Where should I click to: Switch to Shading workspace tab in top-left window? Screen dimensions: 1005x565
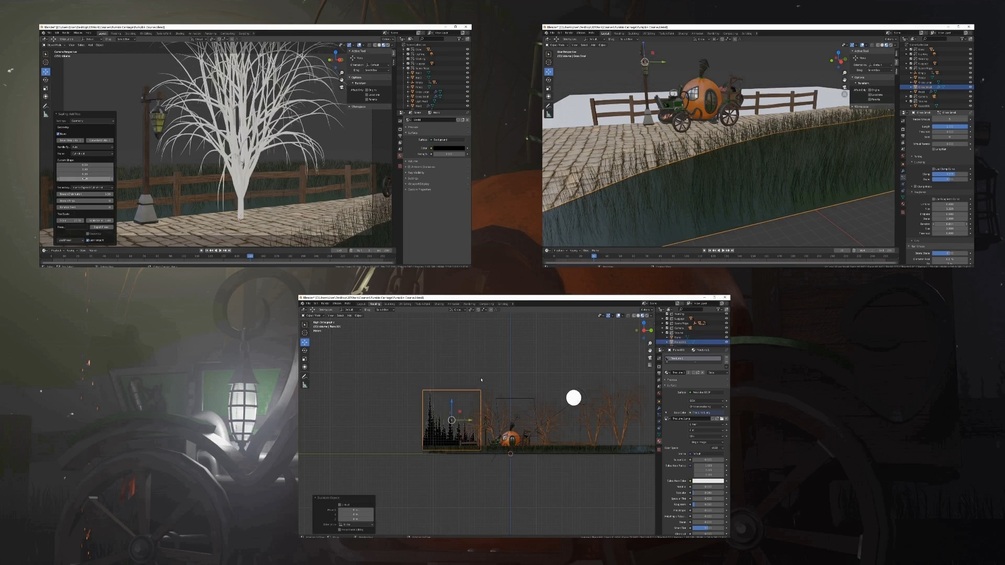pyautogui.click(x=179, y=33)
